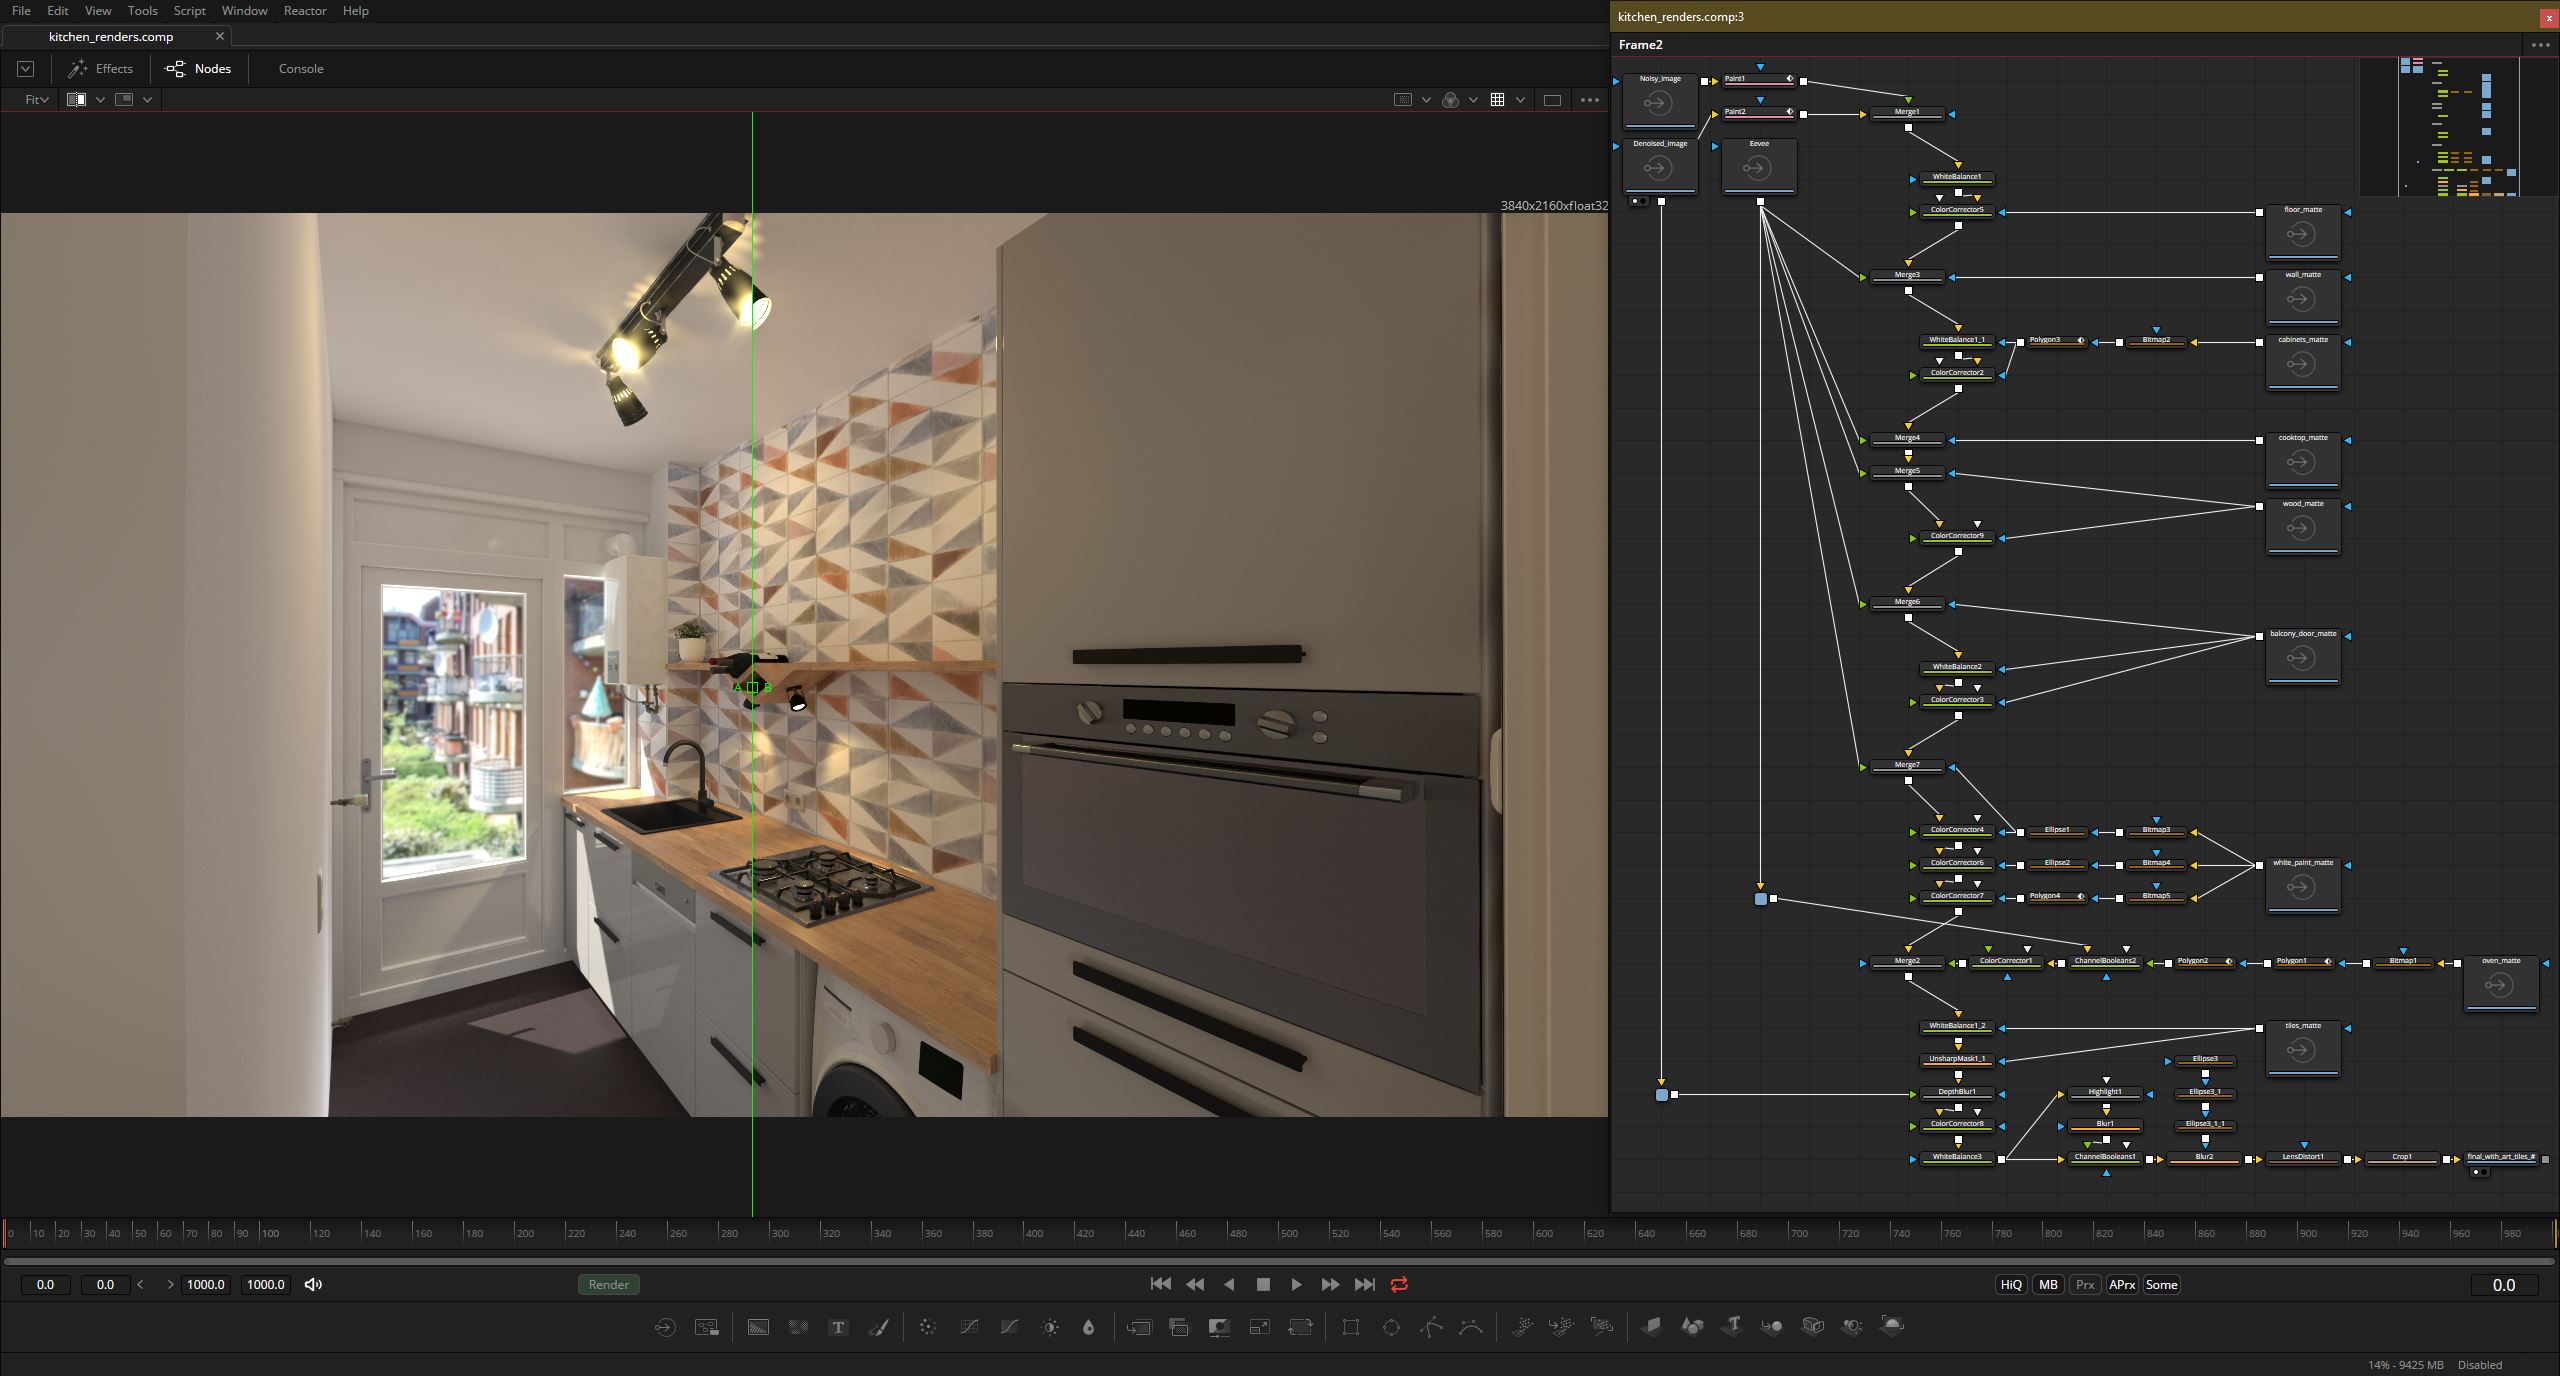Add a Blur tool (droplet icon)
Image resolution: width=2560 pixels, height=1376 pixels.
tap(1089, 1327)
